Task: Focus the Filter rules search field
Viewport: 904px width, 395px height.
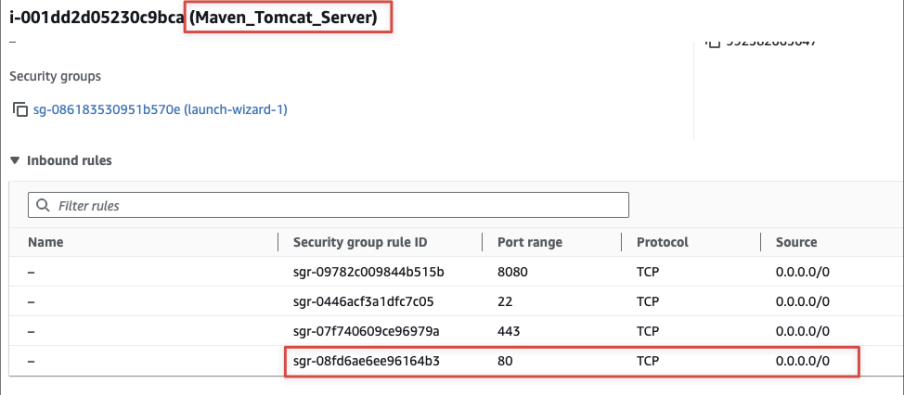Action: click(328, 205)
